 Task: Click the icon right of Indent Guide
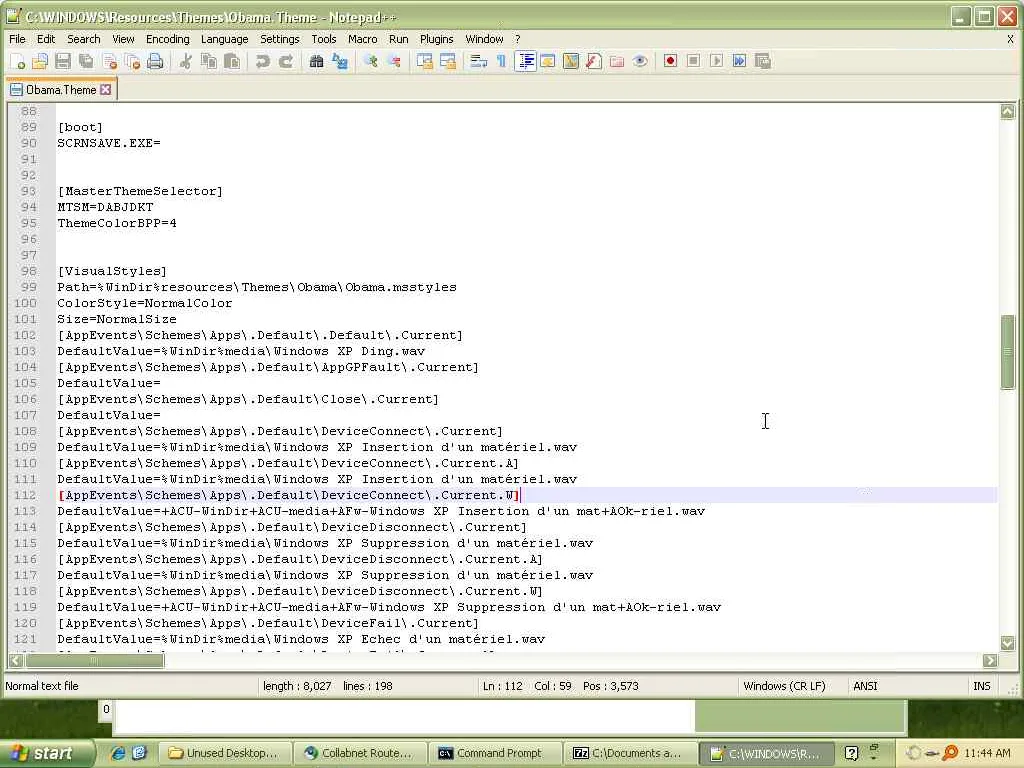point(547,61)
